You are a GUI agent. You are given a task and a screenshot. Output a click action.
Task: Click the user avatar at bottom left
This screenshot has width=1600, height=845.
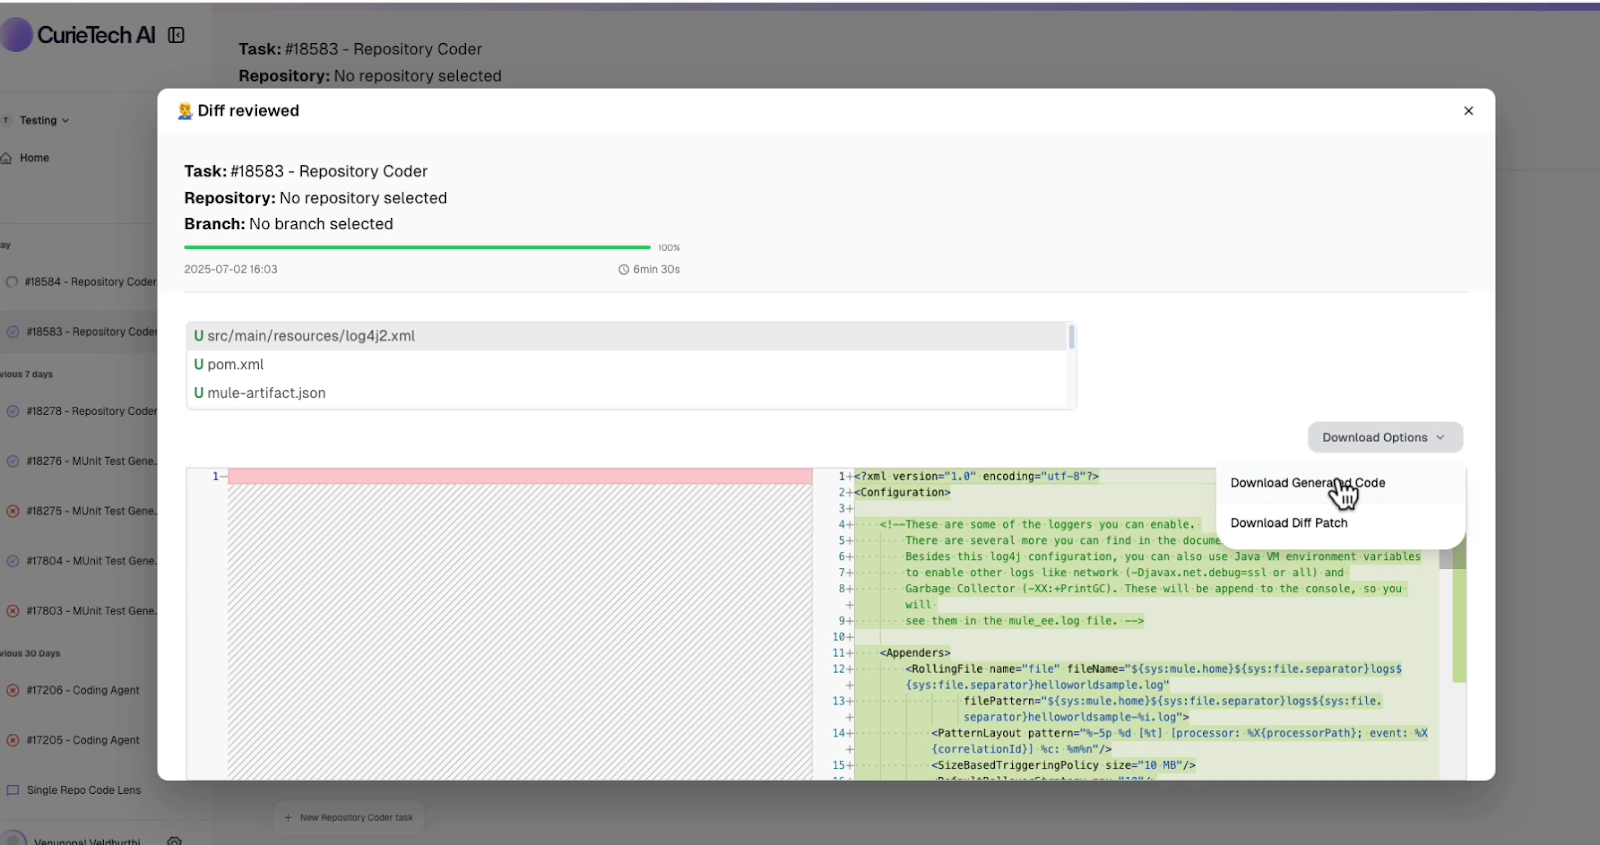tap(13, 838)
